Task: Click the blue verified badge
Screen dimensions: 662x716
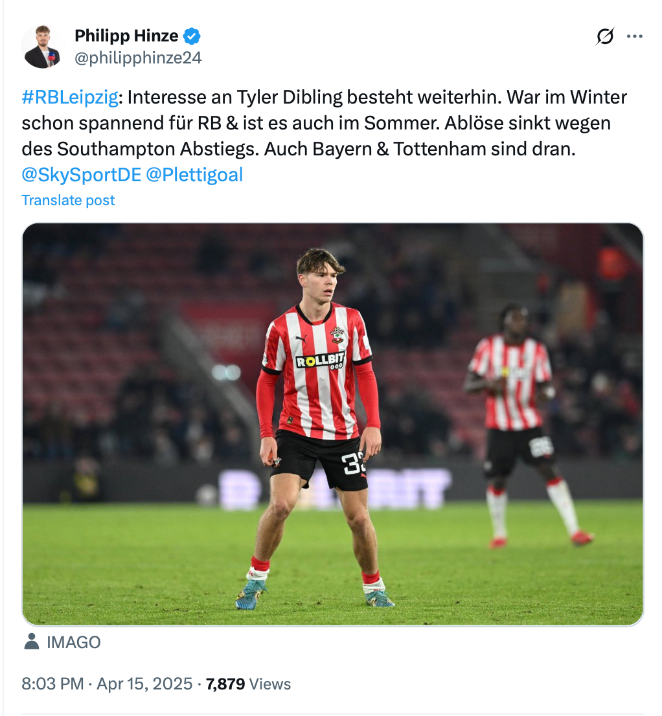Action: 192,36
